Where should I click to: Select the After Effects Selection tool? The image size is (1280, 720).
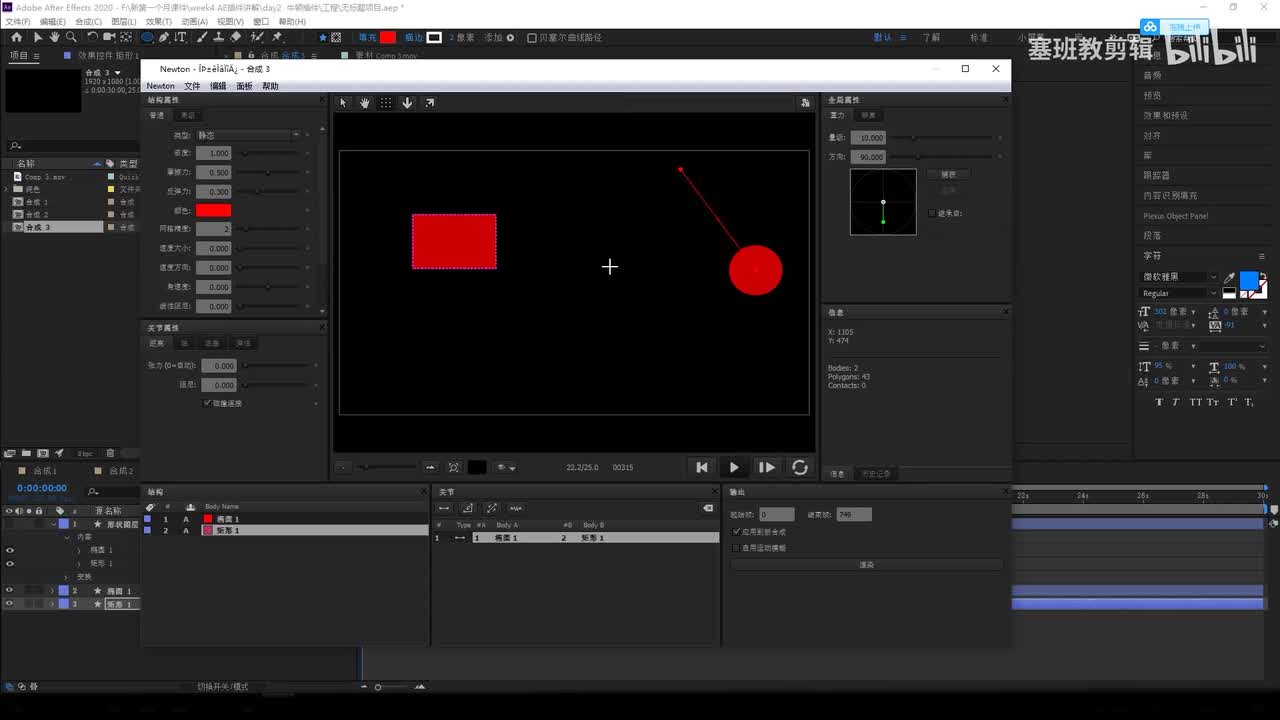click(x=38, y=37)
